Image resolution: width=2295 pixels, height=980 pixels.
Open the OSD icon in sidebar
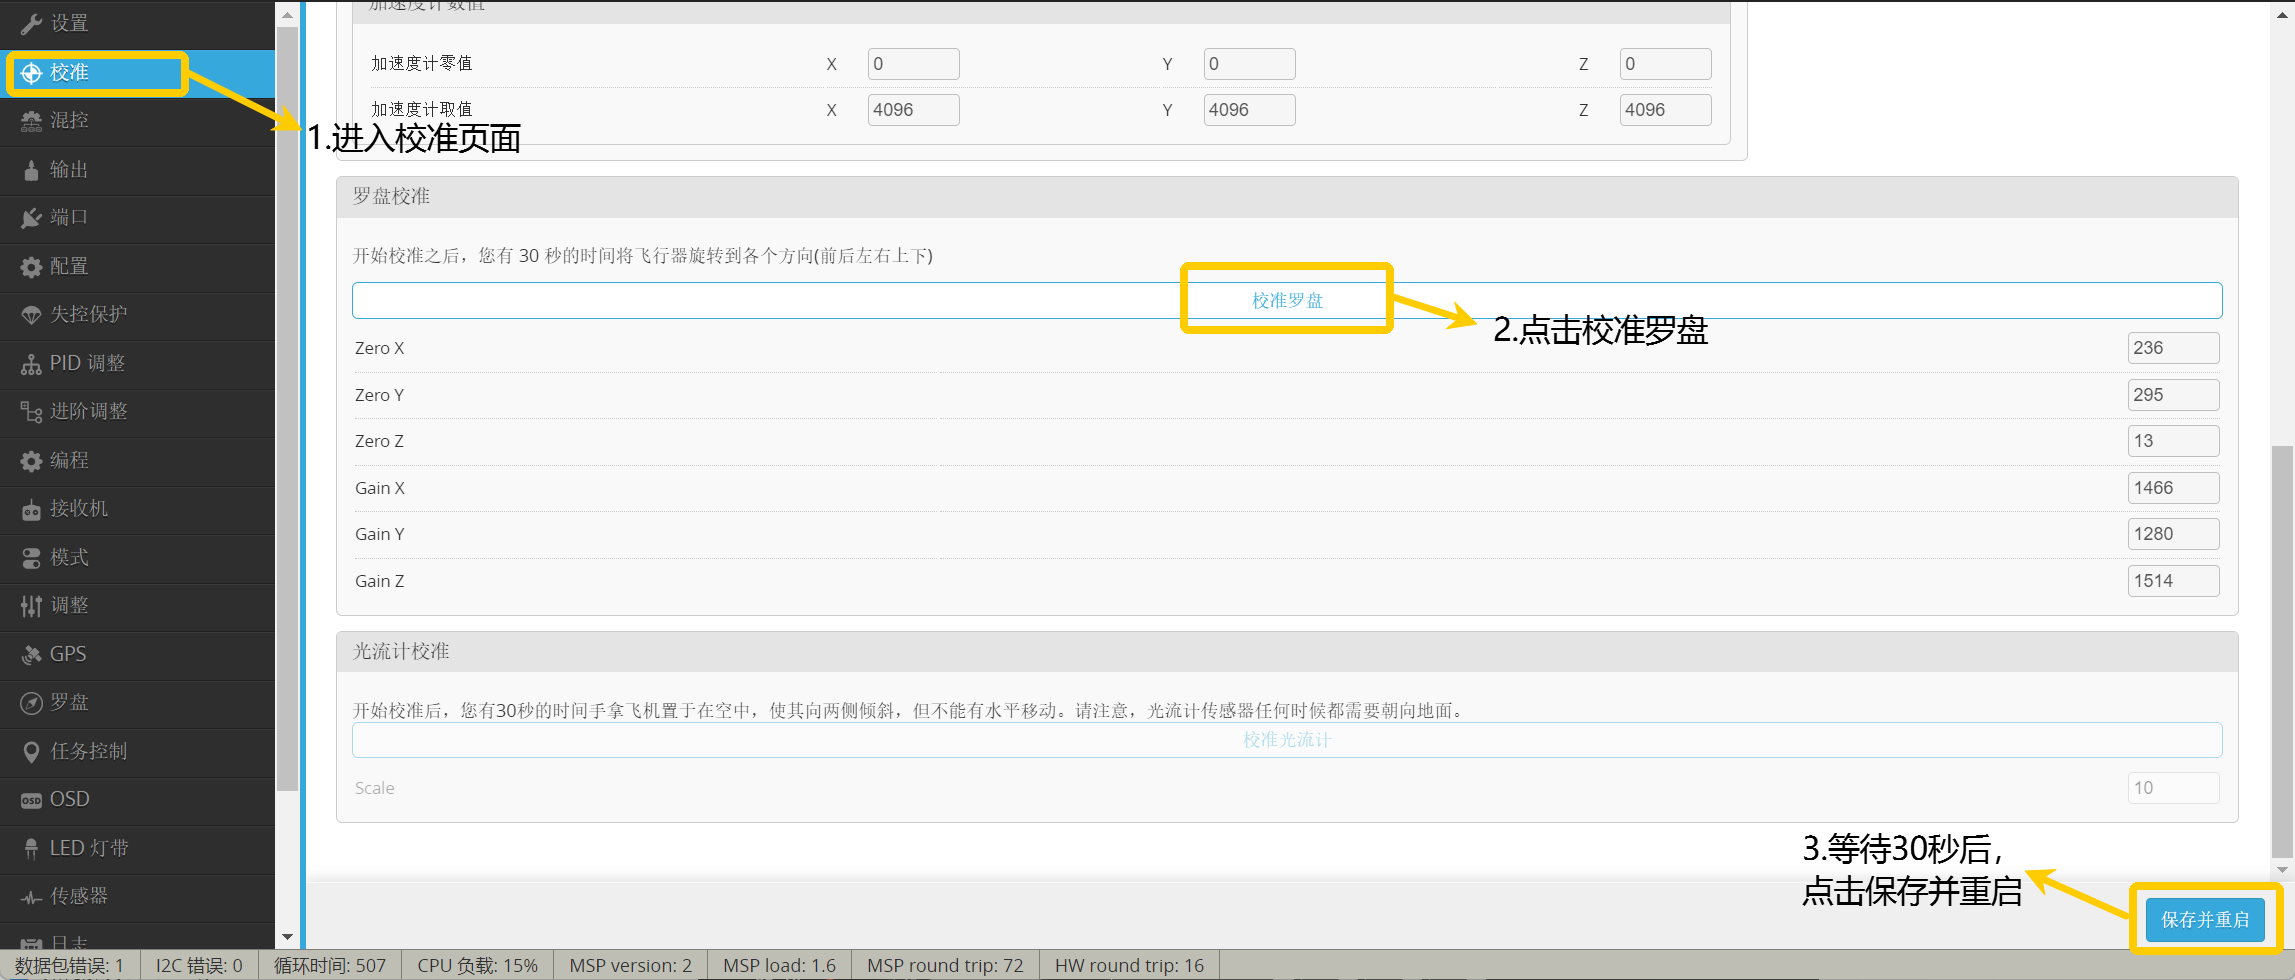(31, 800)
